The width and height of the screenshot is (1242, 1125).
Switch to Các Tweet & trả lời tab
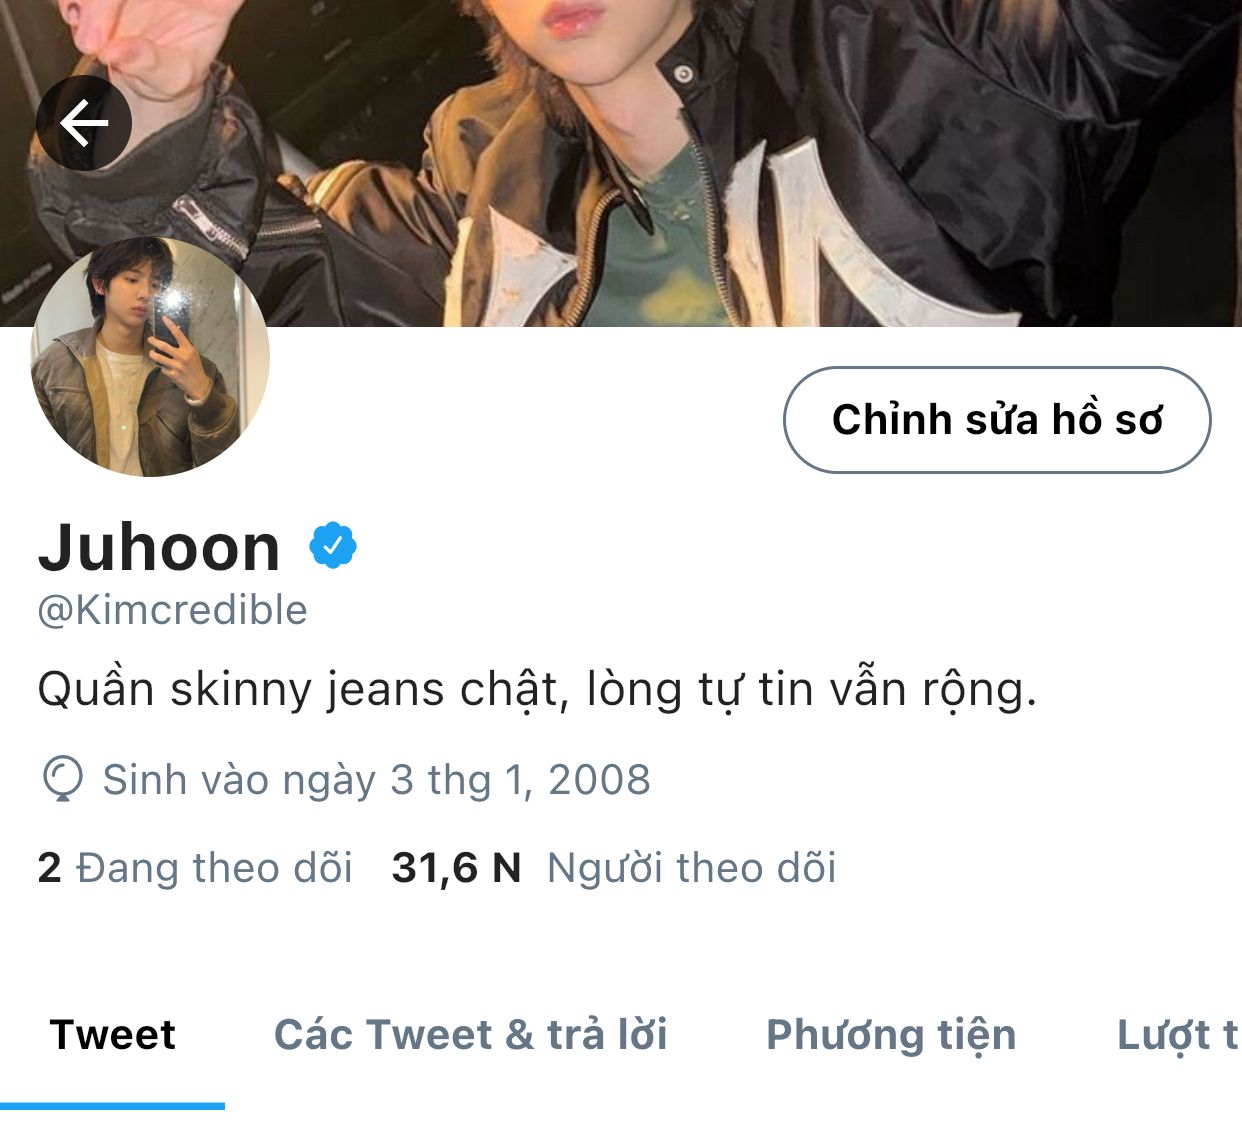point(470,1035)
